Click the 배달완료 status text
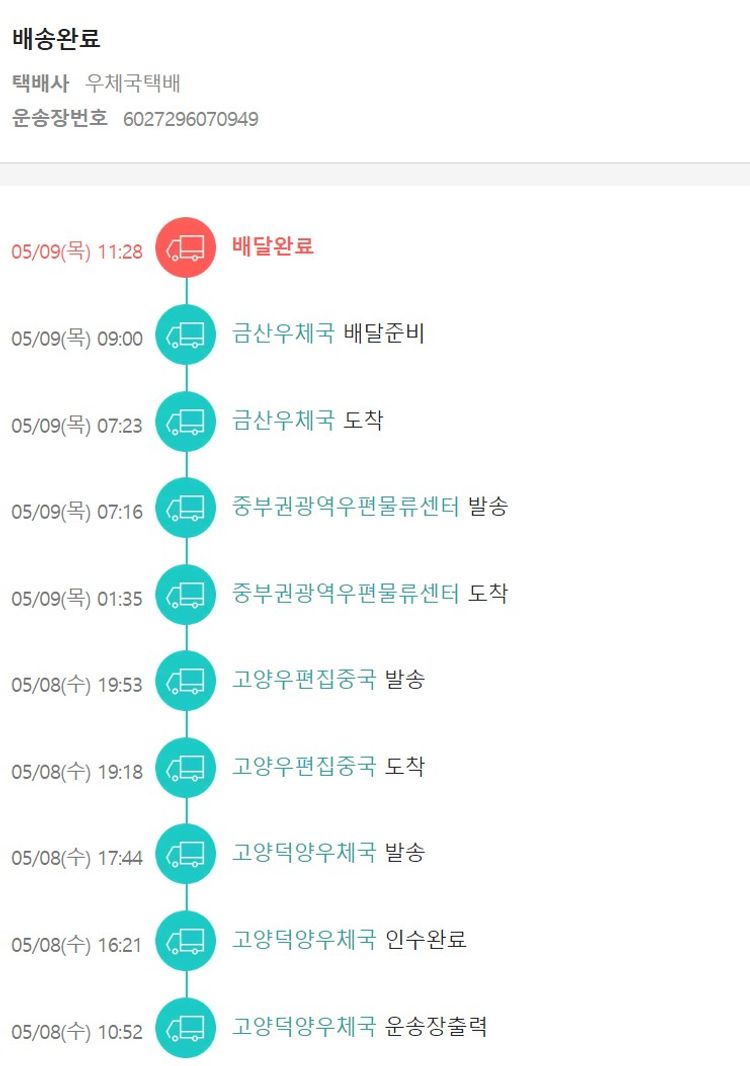 click(x=273, y=246)
